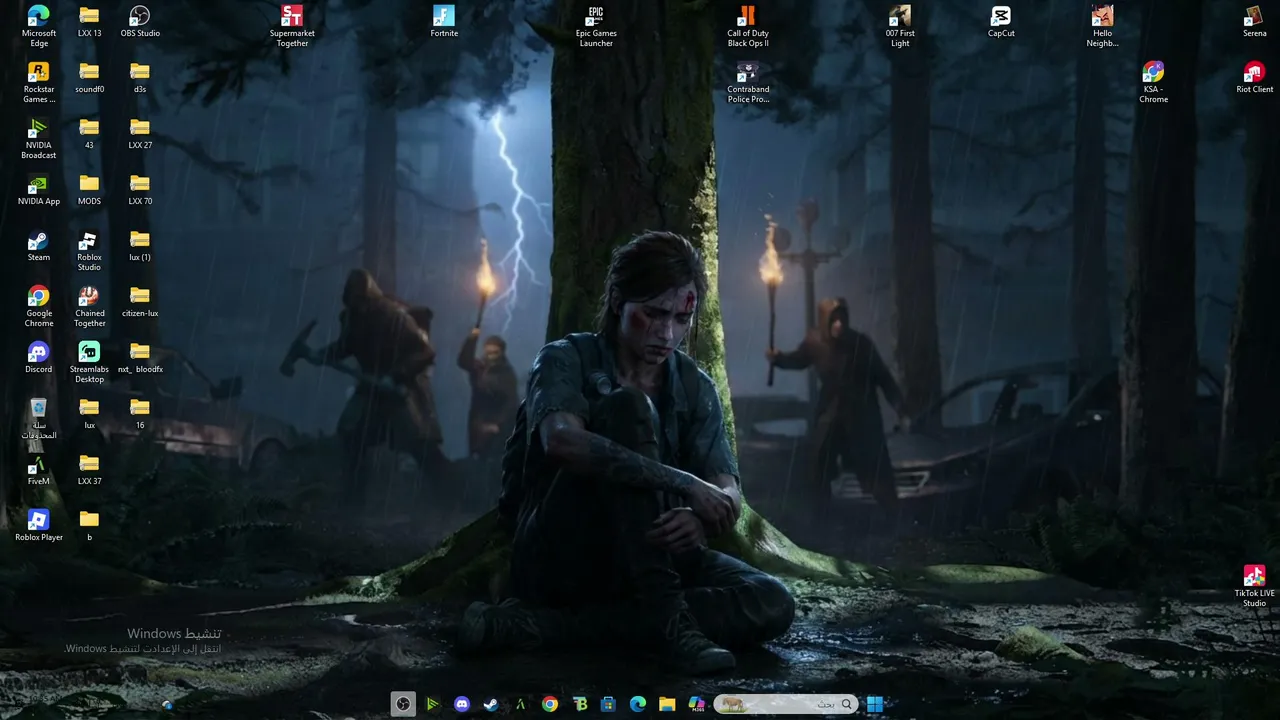Open Microsoft Store from the taskbar
Viewport: 1280px width, 720px height.
click(x=608, y=704)
